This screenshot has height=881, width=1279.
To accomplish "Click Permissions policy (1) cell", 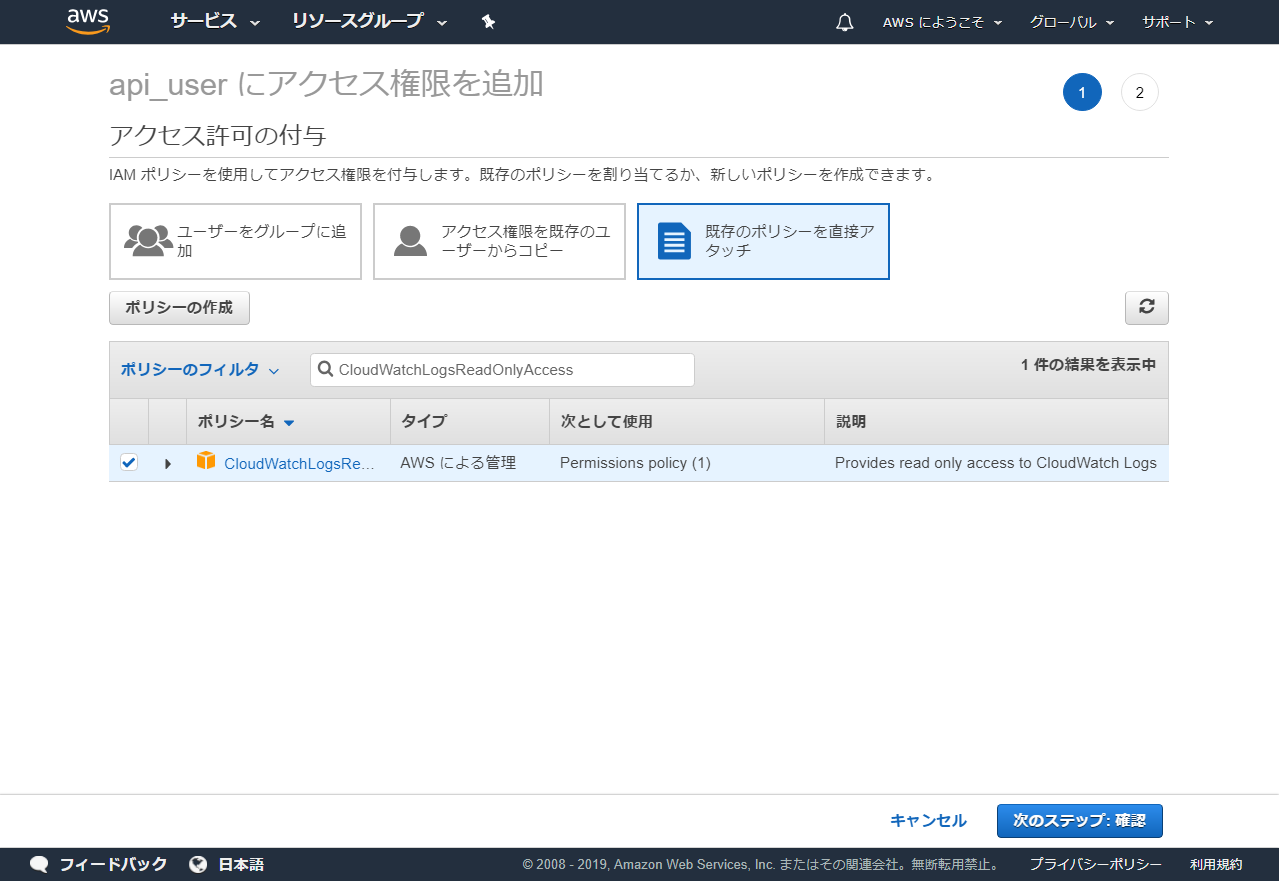I will click(635, 463).
